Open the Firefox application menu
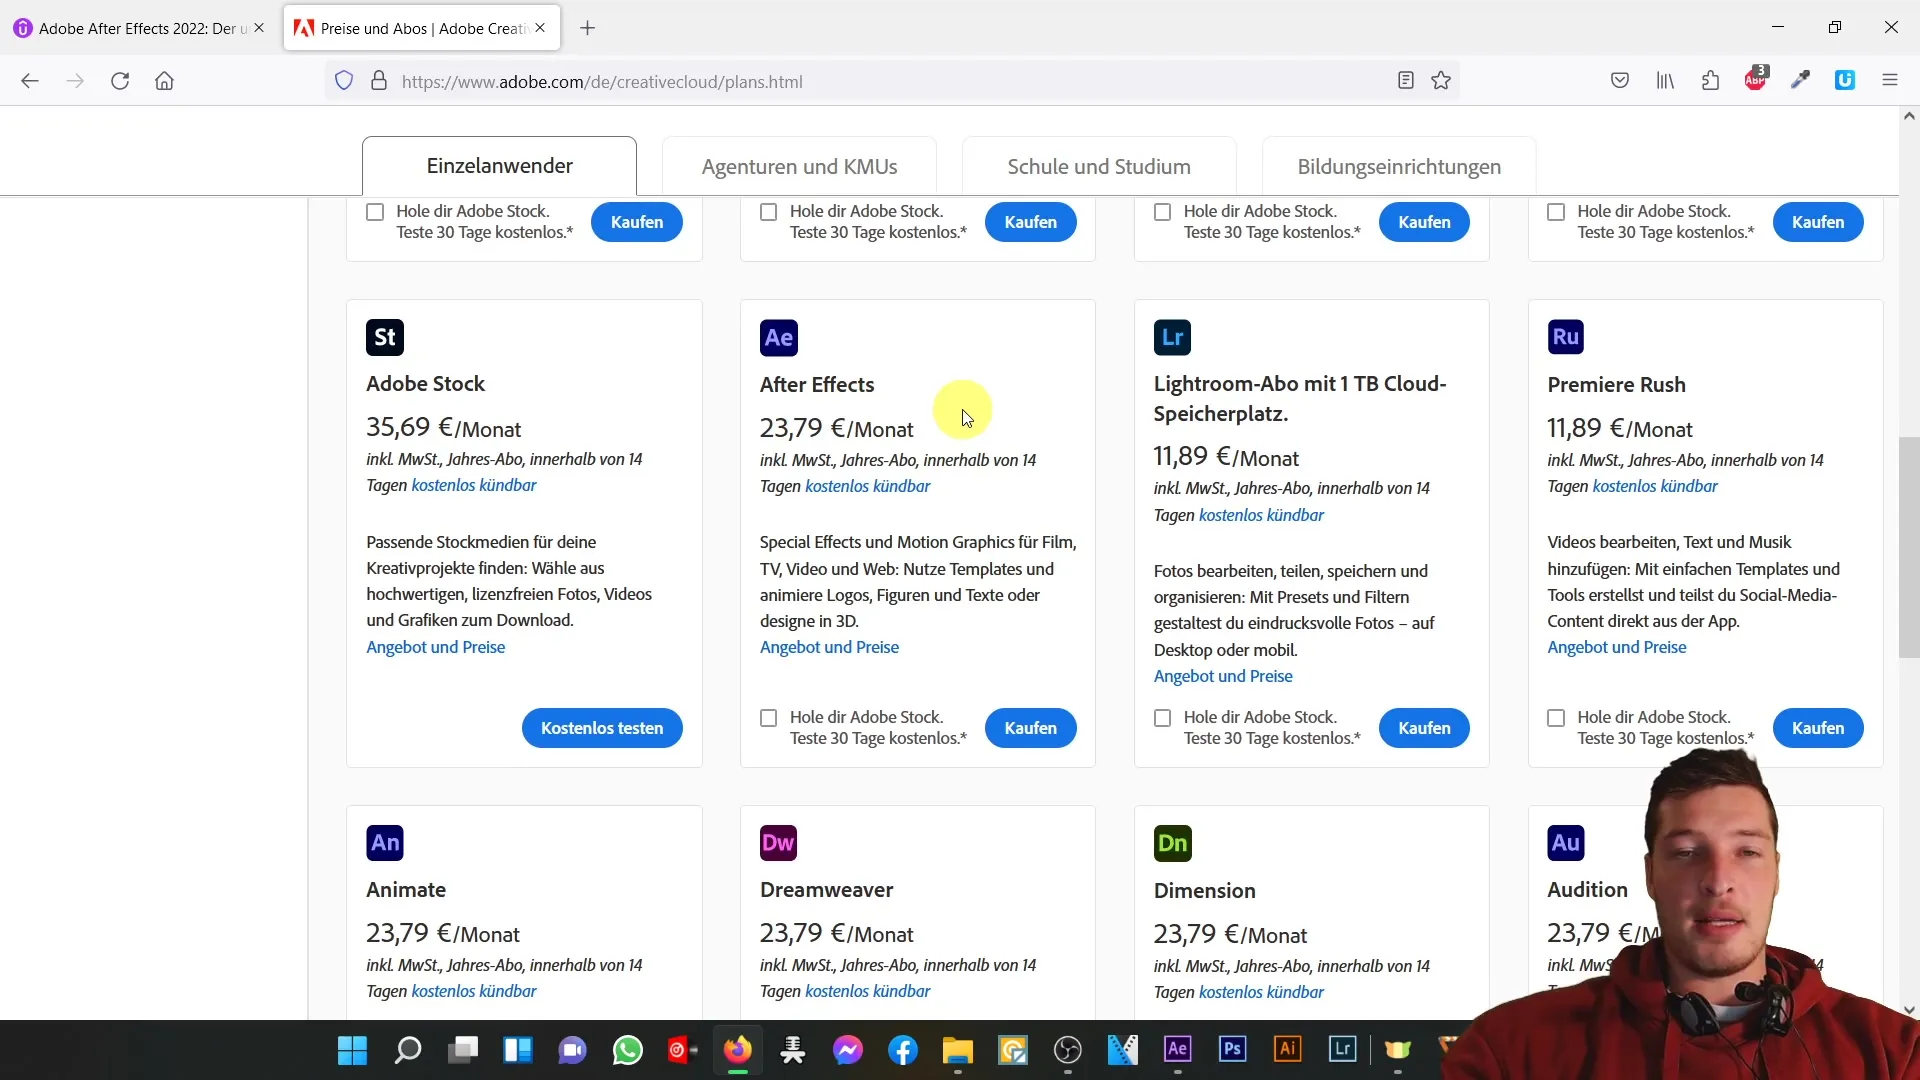This screenshot has width=1920, height=1080. click(x=1890, y=81)
